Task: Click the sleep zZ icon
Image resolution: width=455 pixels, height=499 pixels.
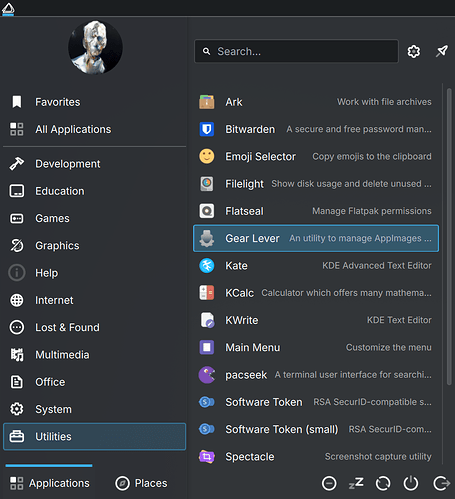Action: 356,483
